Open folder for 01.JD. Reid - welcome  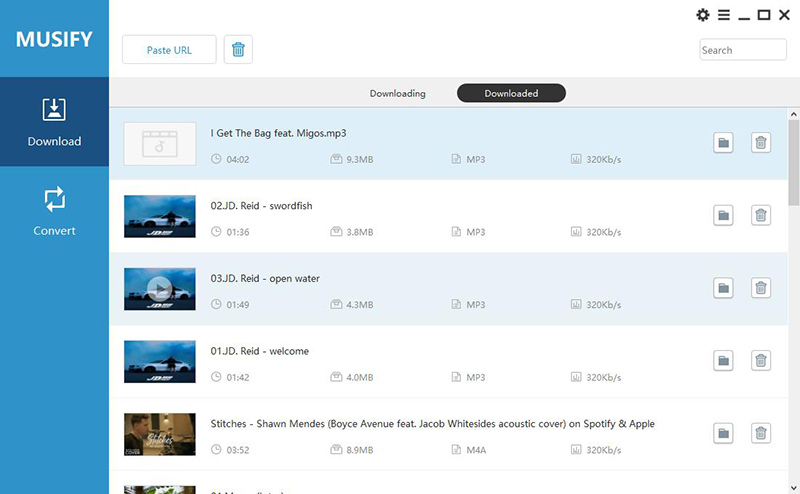click(723, 361)
